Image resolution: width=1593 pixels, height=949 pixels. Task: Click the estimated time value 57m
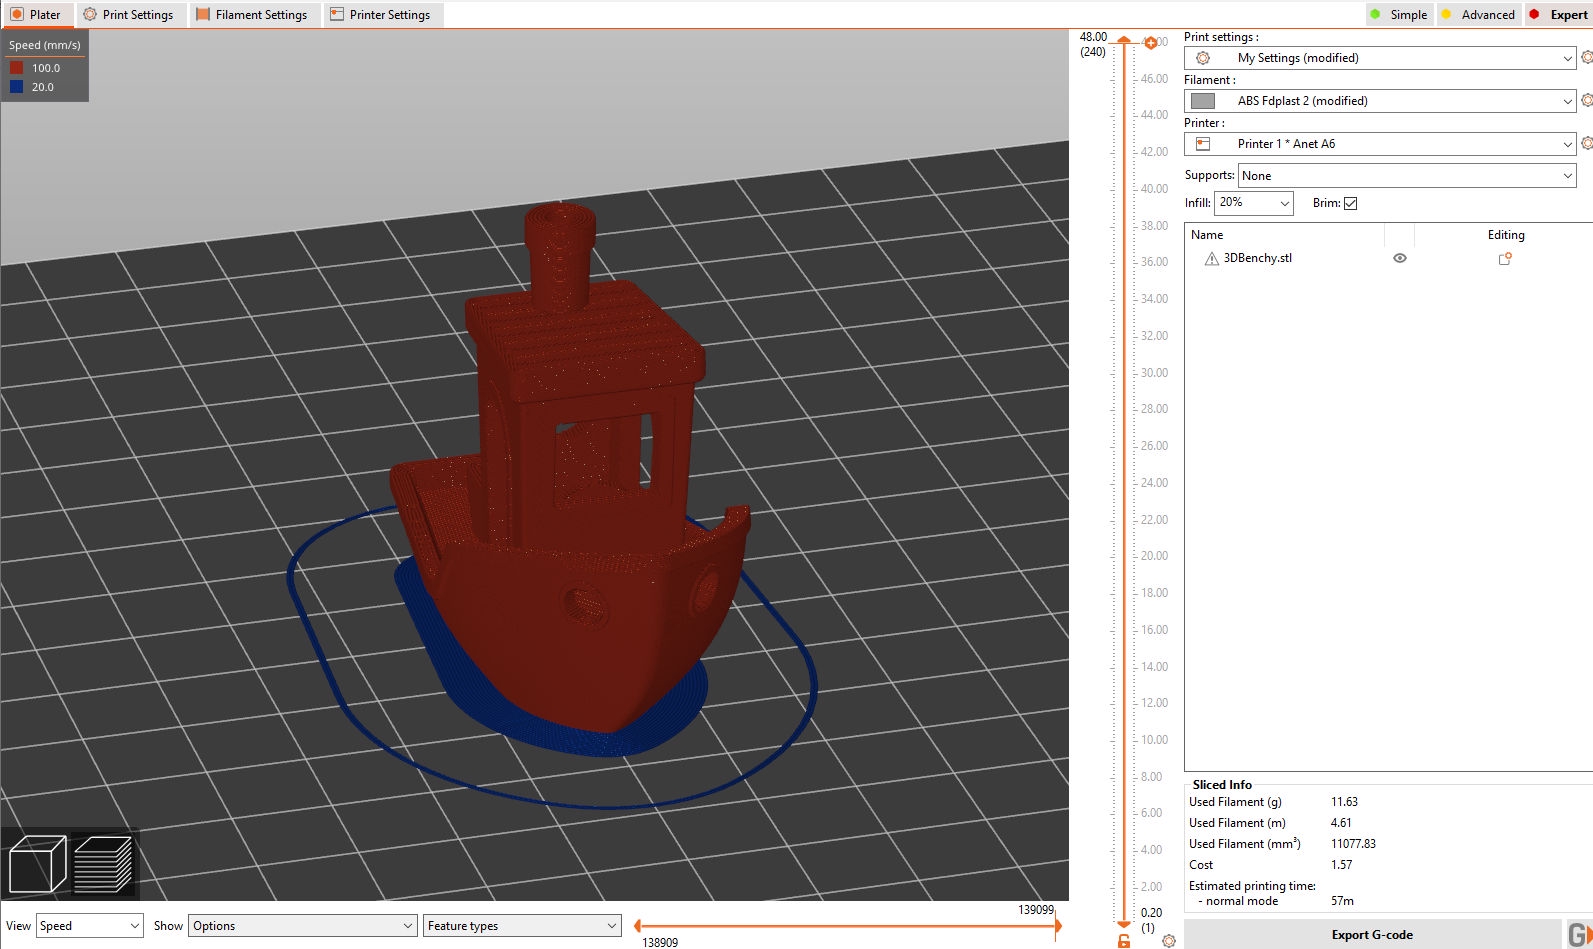1342,901
